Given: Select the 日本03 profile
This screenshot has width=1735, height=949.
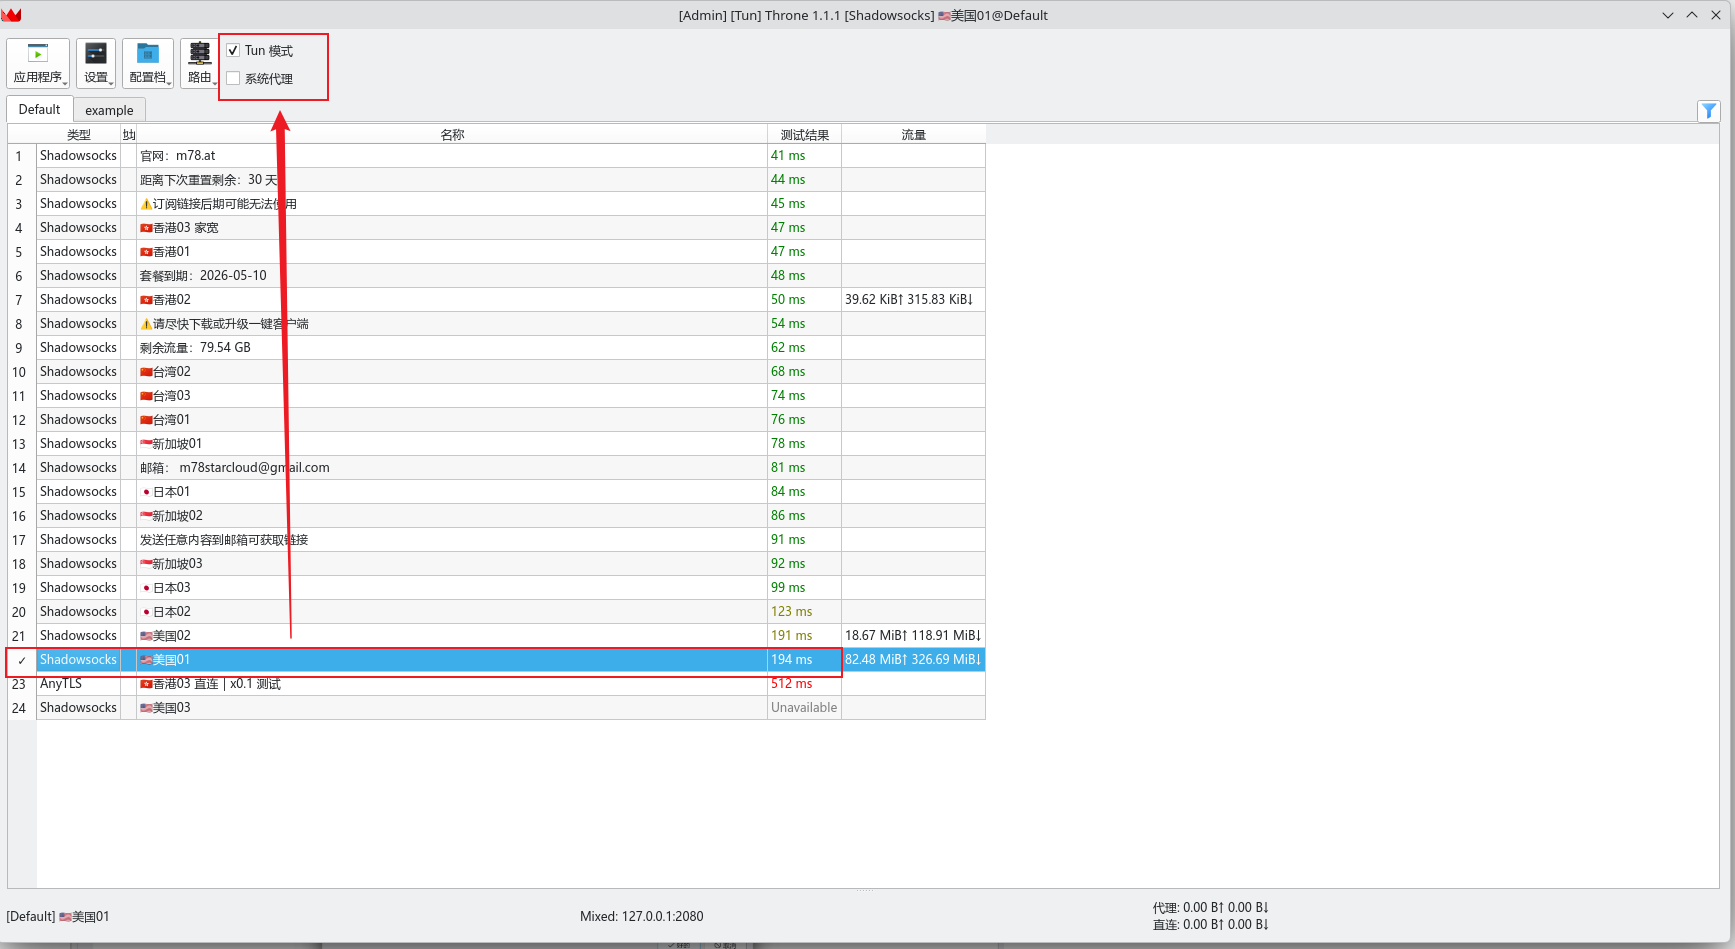Looking at the screenshot, I should [496, 587].
